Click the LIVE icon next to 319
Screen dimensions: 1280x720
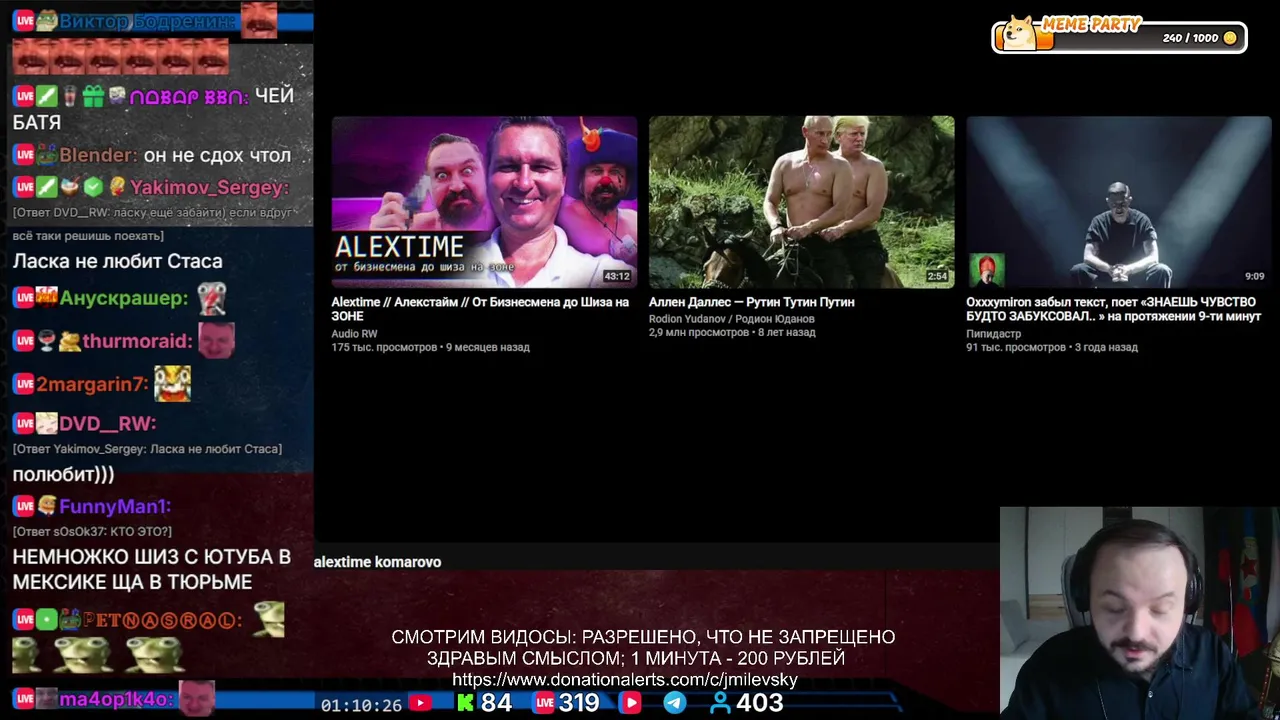click(x=544, y=703)
